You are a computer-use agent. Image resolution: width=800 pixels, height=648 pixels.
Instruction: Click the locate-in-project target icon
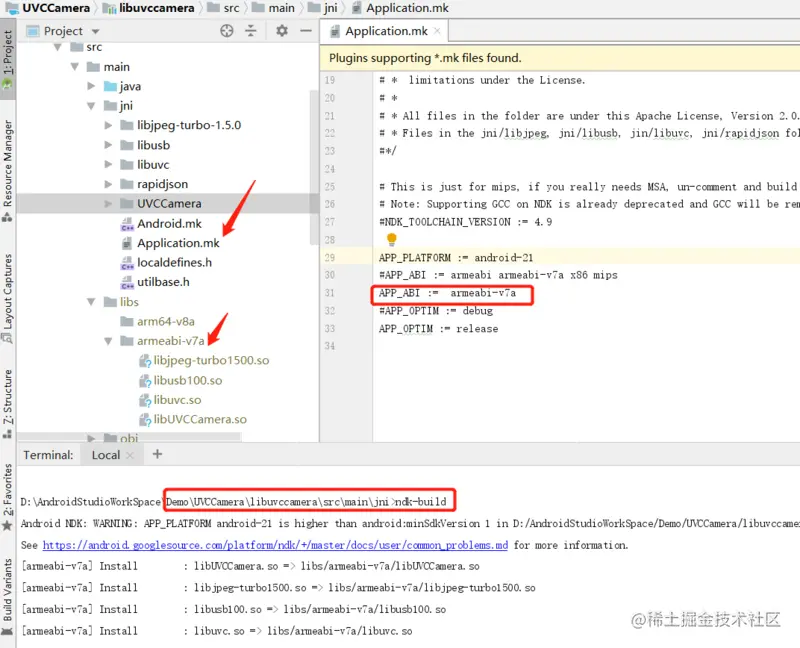[x=227, y=31]
